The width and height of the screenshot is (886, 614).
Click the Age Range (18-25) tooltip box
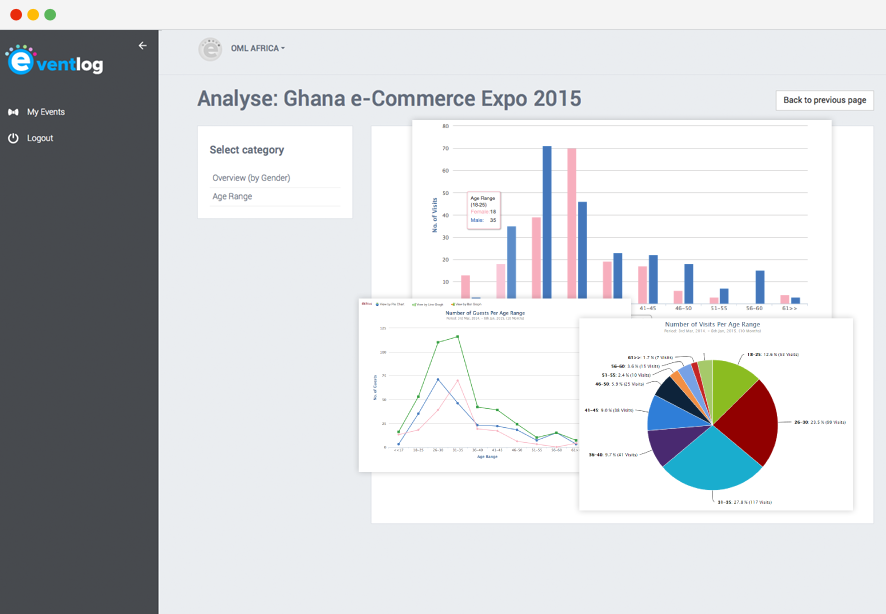point(484,210)
